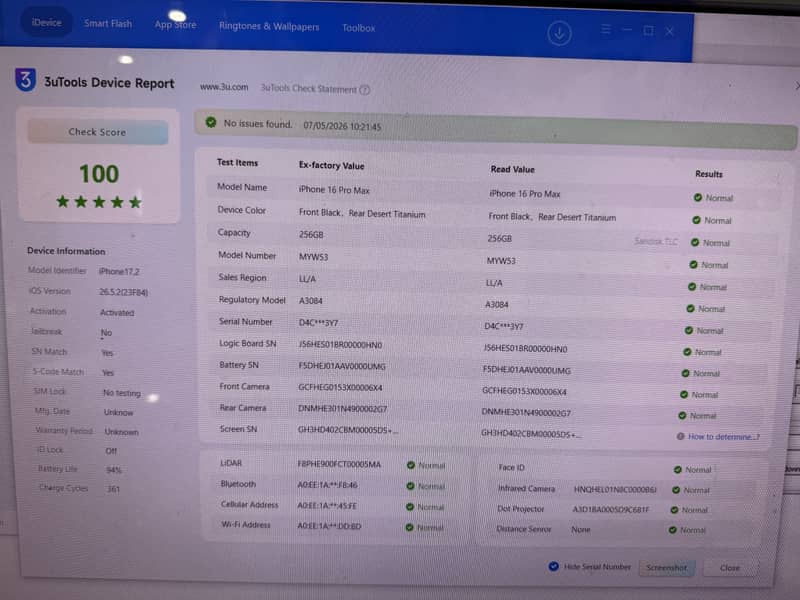Click the score value 100
The height and width of the screenshot is (600, 800).
(99, 174)
